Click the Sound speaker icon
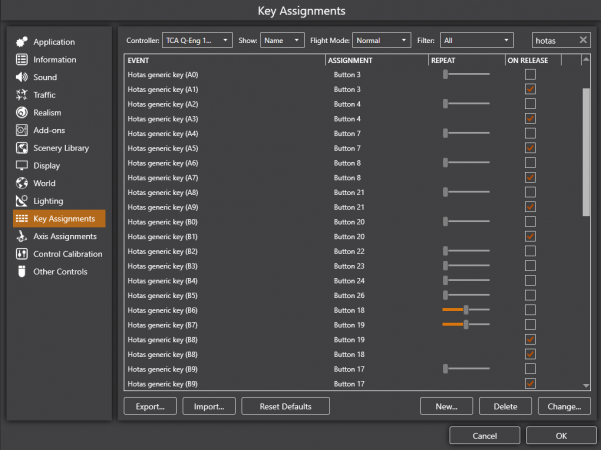Viewport: 601px width, 450px height. point(22,77)
